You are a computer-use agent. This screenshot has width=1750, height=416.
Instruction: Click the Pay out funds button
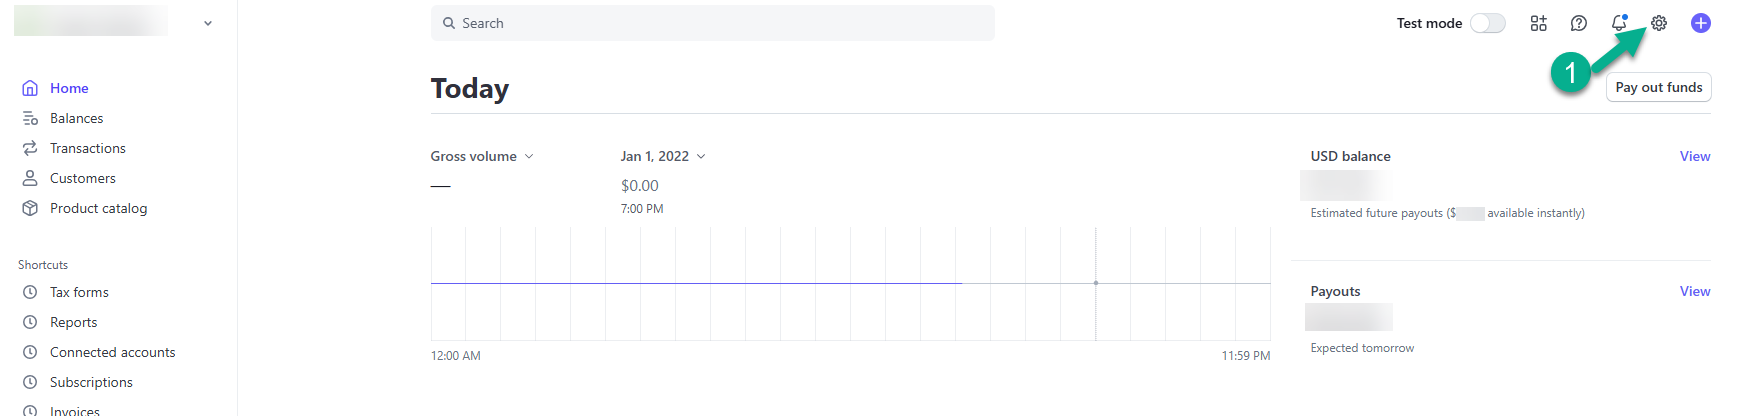[x=1658, y=87]
